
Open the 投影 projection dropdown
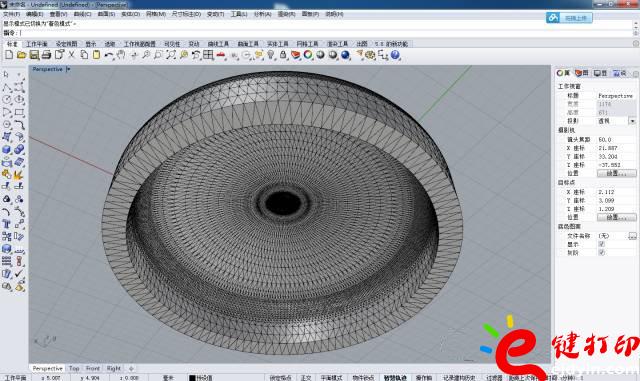coord(632,121)
